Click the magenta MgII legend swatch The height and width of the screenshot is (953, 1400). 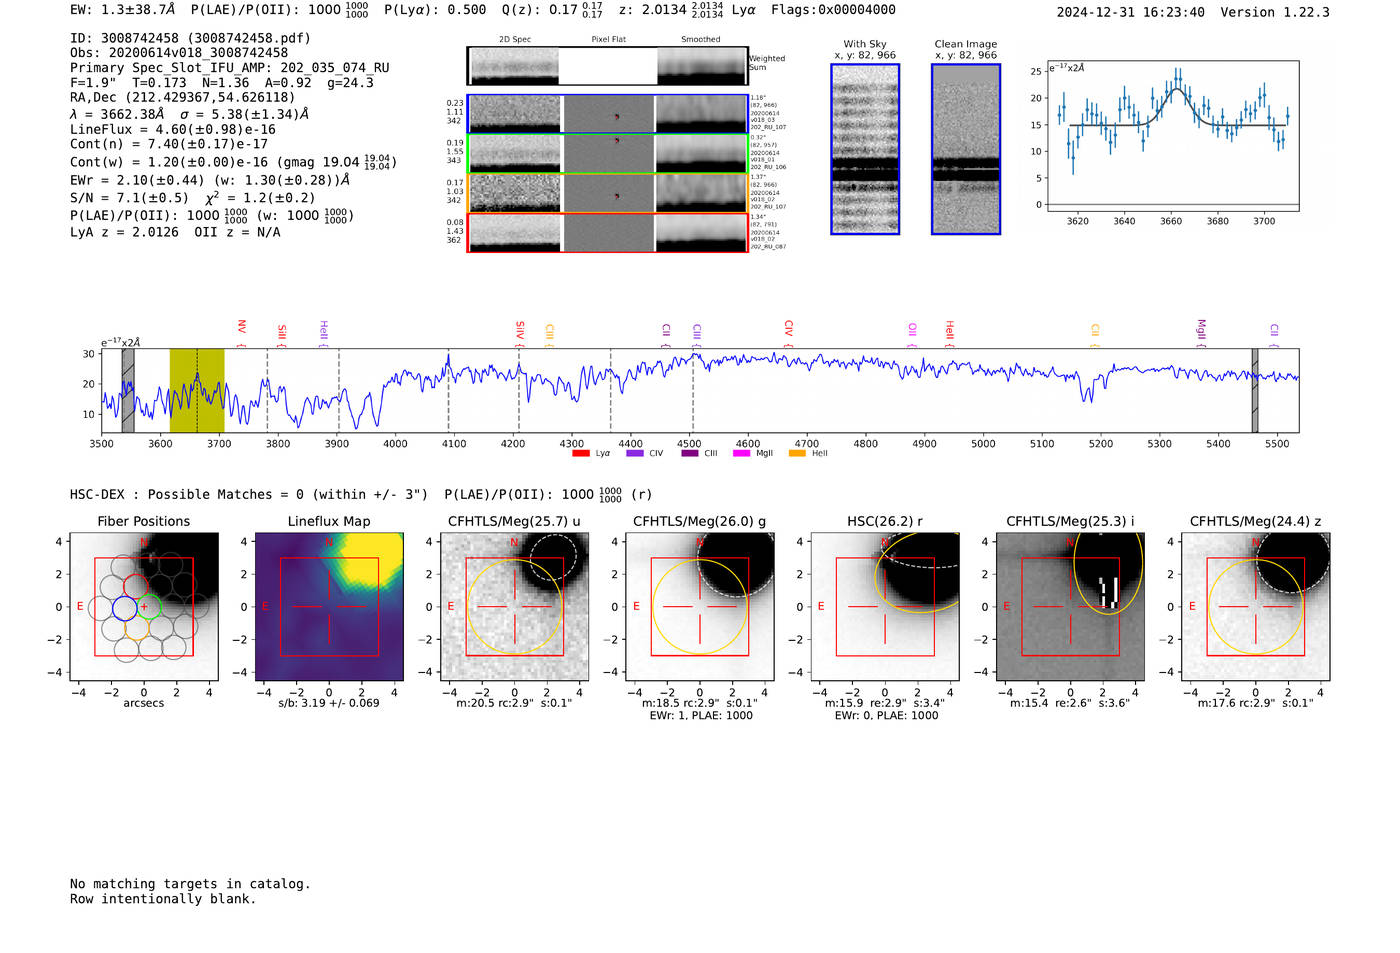point(741,453)
